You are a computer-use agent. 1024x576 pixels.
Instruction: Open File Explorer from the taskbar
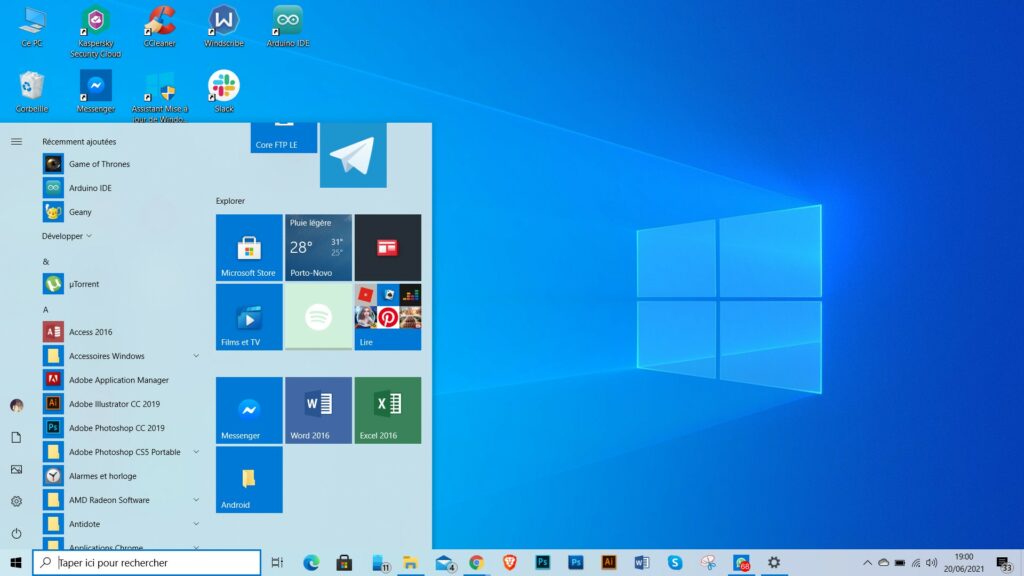pos(410,562)
